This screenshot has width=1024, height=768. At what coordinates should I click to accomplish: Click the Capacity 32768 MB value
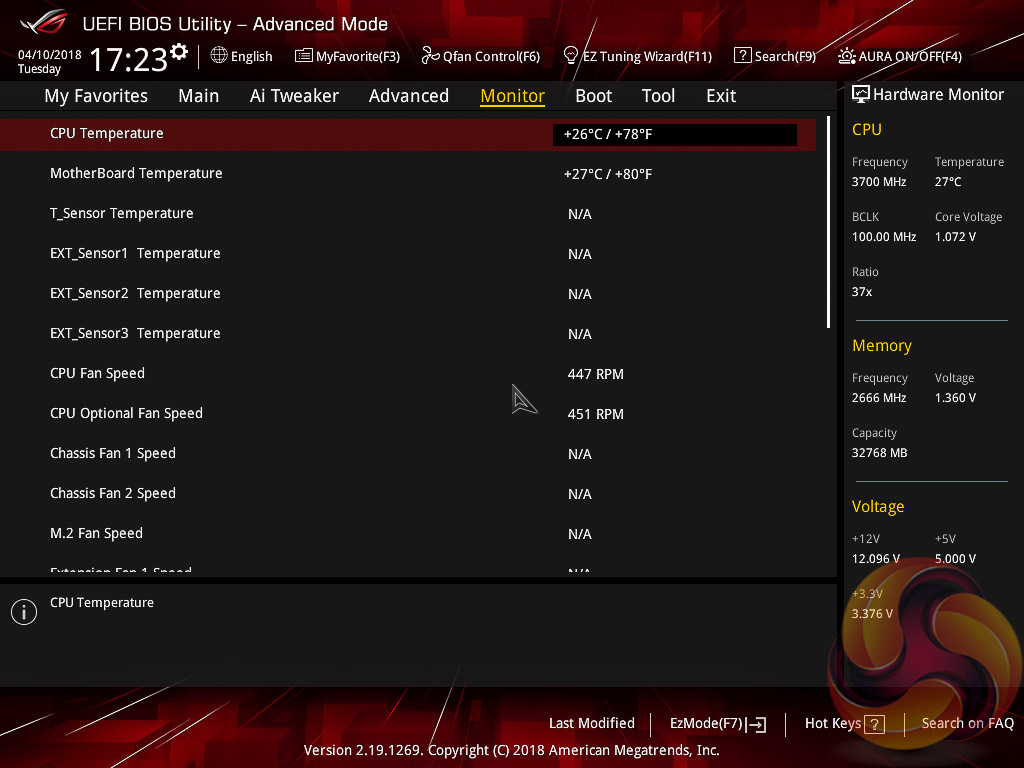tap(880, 453)
